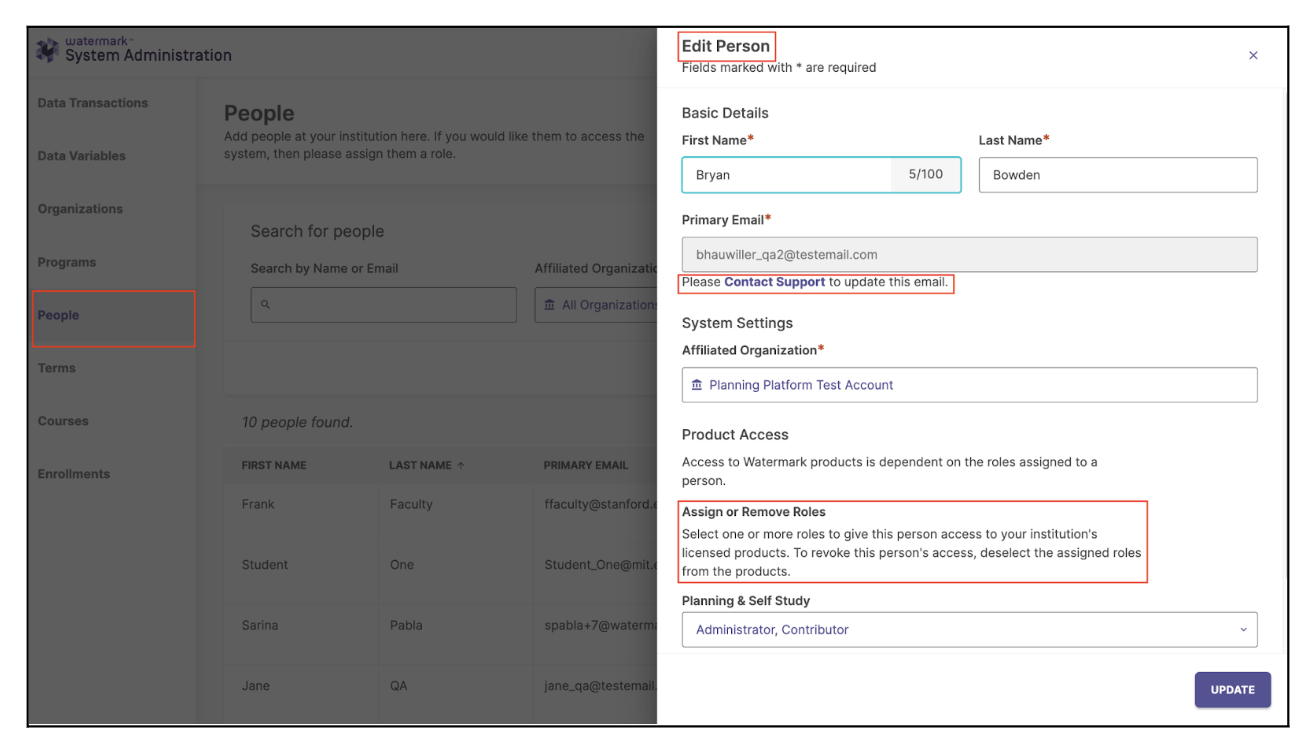The height and width of the screenshot is (740, 1316).
Task: Click the 'System Administration' header title
Action: click(148, 56)
